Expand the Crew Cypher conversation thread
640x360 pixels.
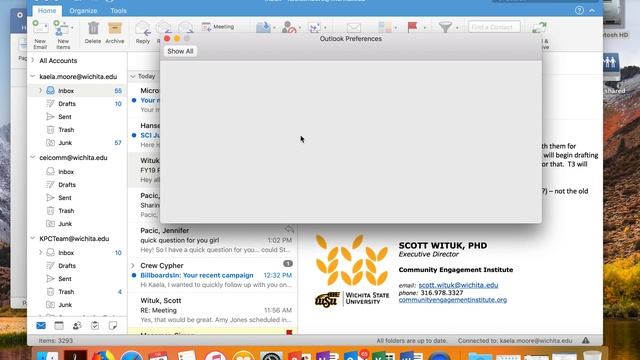coord(133,265)
